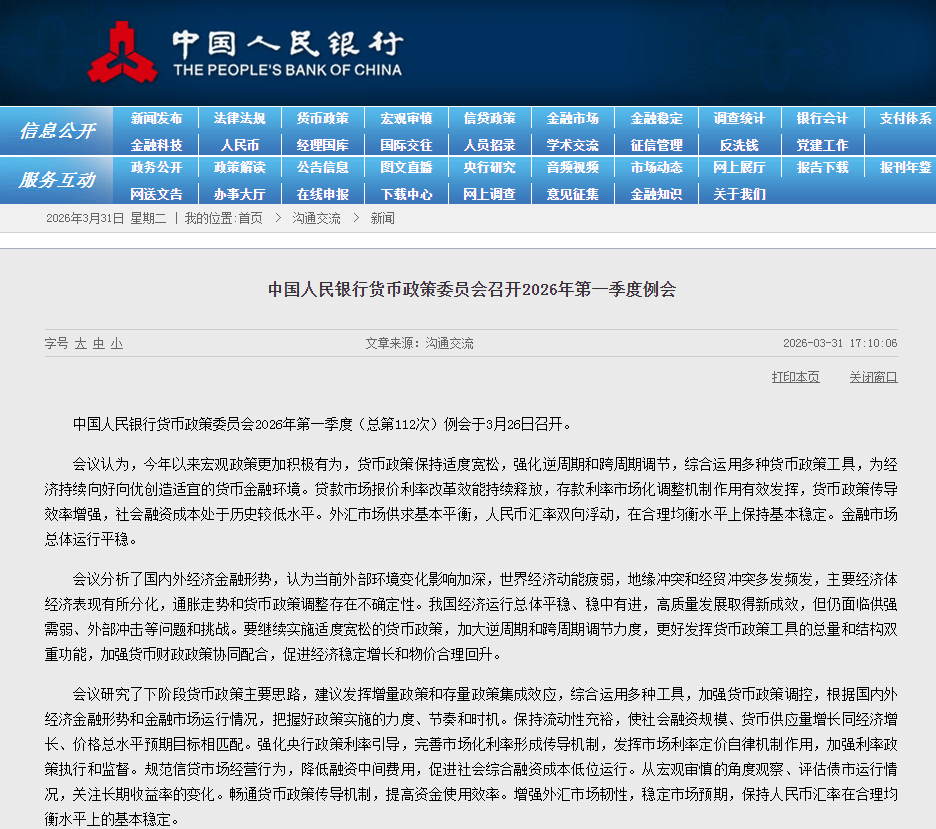Open the 党建工作 page
The image size is (936, 829).
(821, 144)
